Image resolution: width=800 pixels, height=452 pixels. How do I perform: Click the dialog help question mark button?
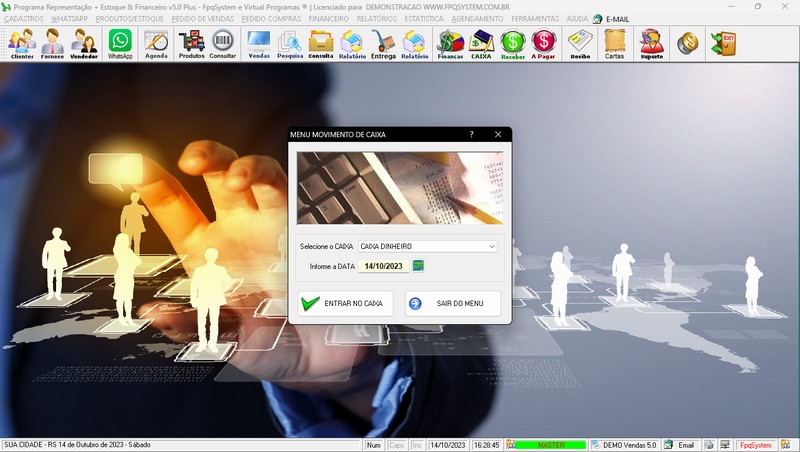(471, 134)
